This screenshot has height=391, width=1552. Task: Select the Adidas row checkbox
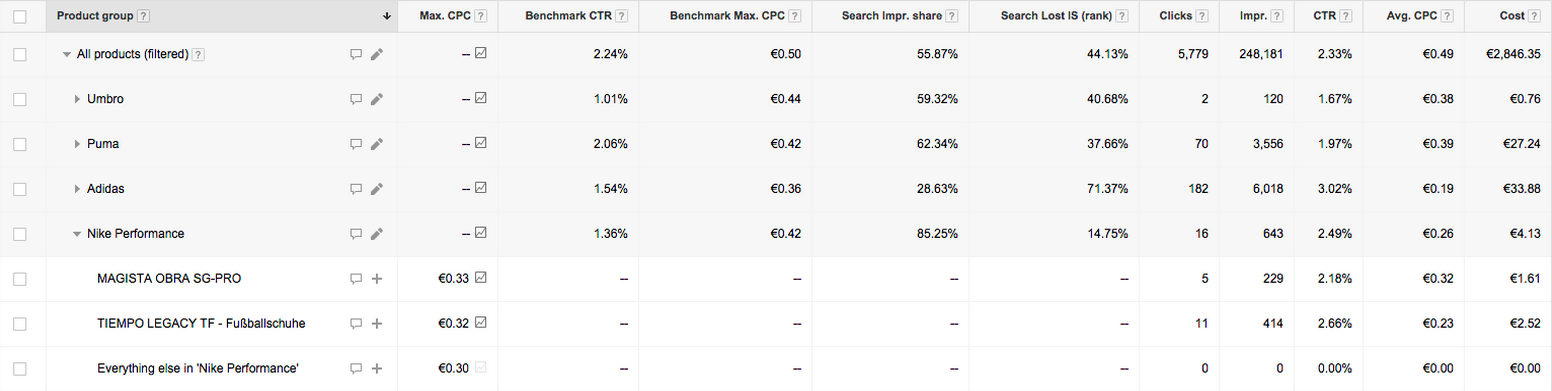point(20,189)
